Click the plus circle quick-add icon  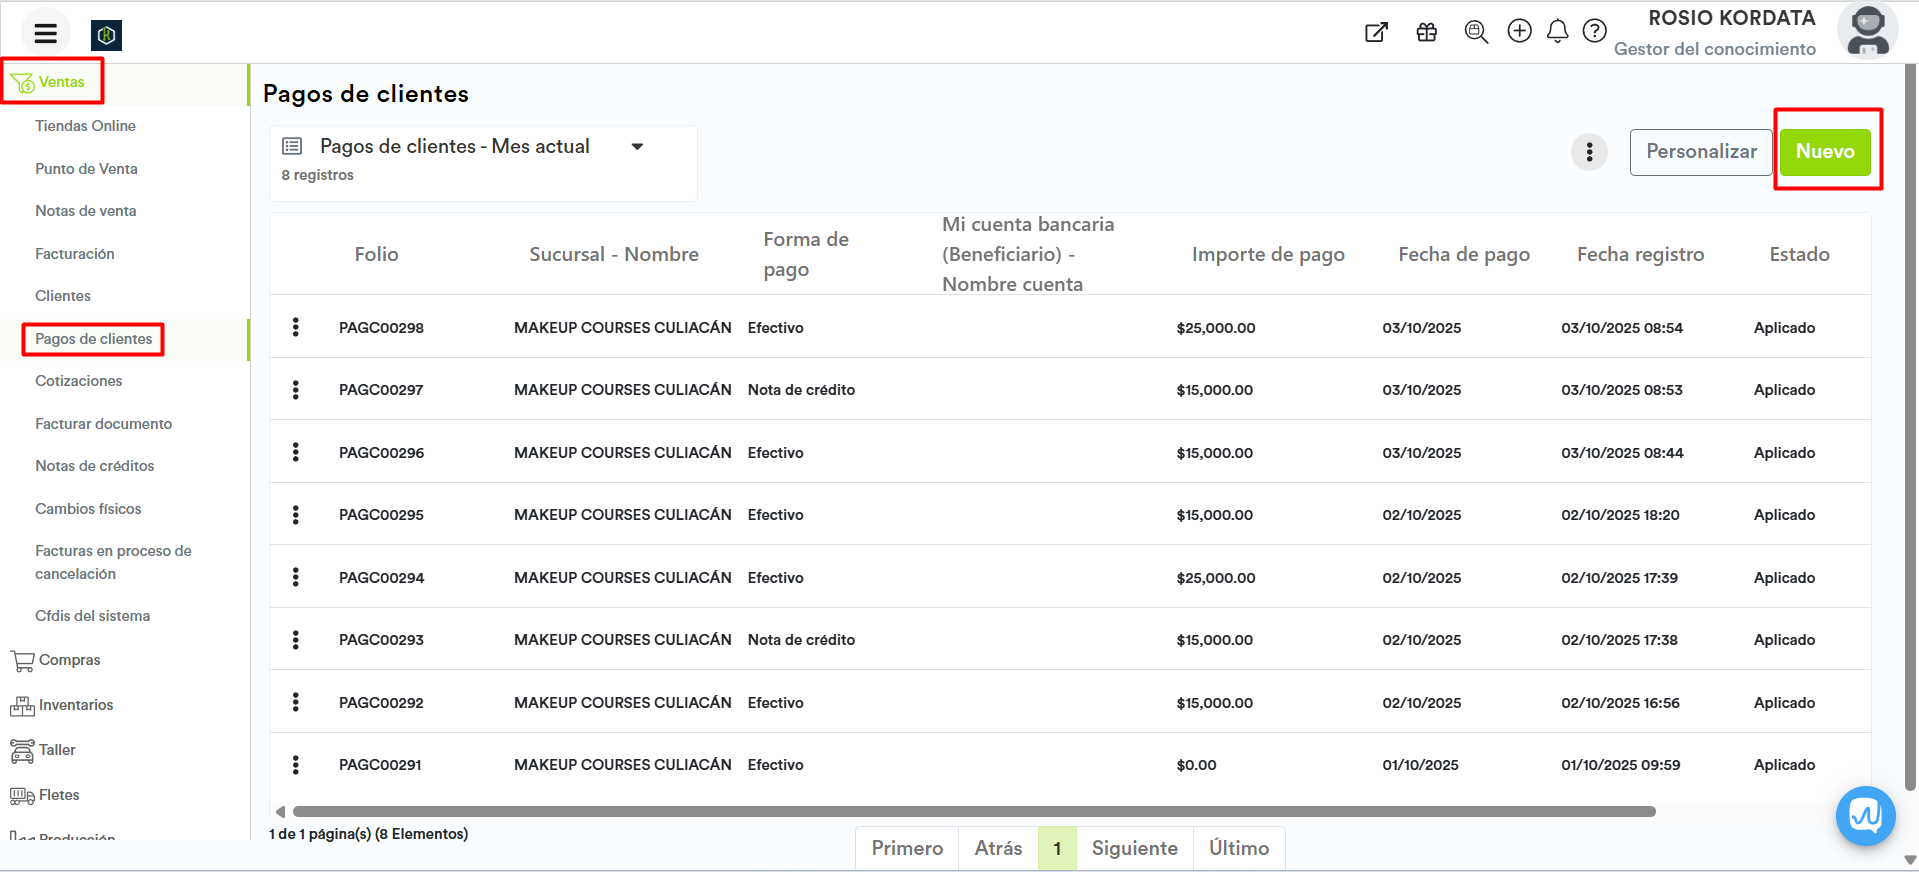coord(1519,31)
